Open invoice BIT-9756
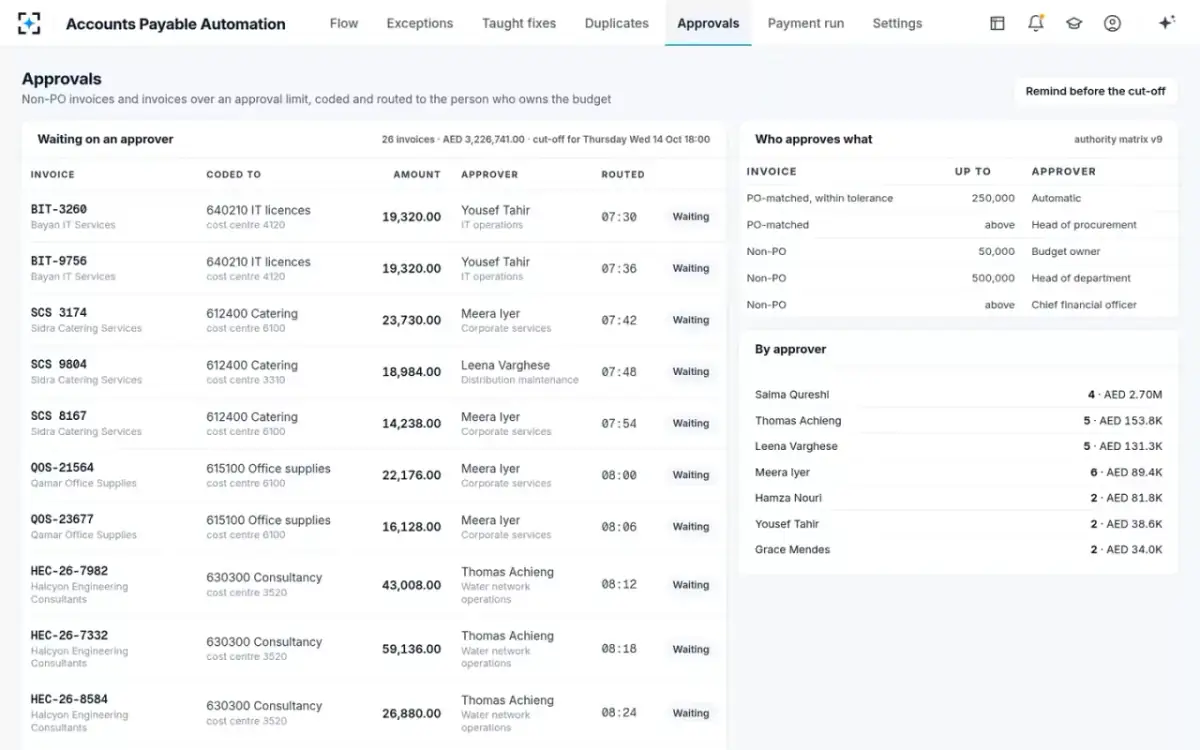The width and height of the screenshot is (1200, 750). [x=59, y=262]
